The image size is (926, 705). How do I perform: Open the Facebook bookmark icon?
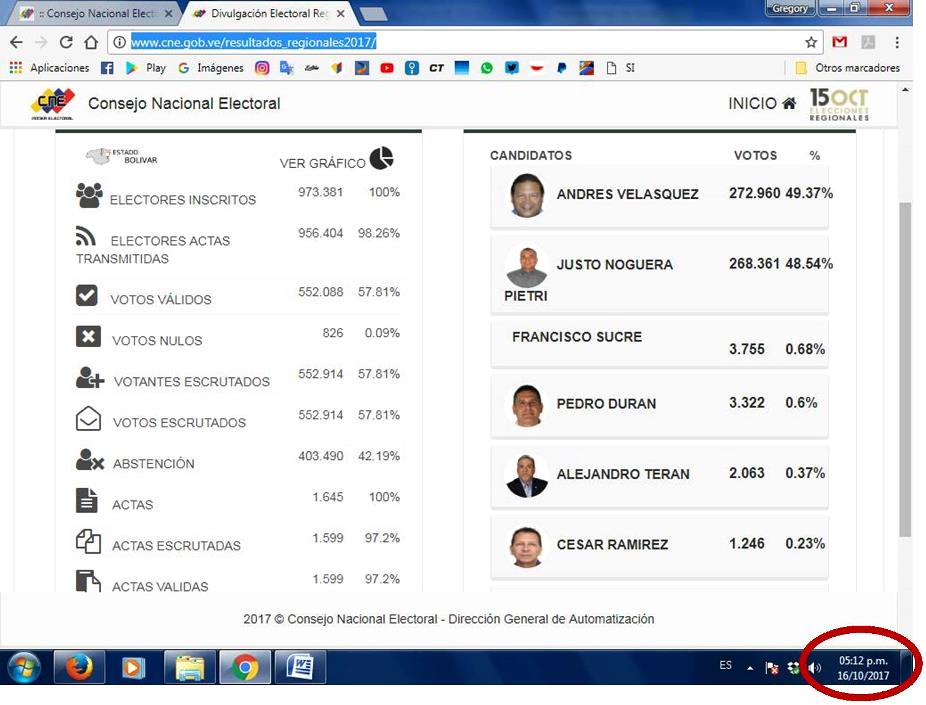(x=108, y=68)
